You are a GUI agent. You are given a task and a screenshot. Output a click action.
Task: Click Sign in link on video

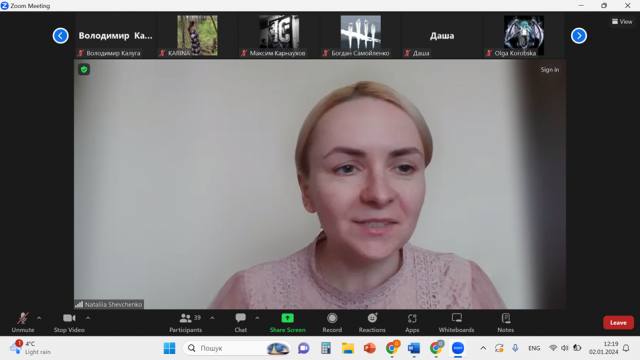pos(550,70)
